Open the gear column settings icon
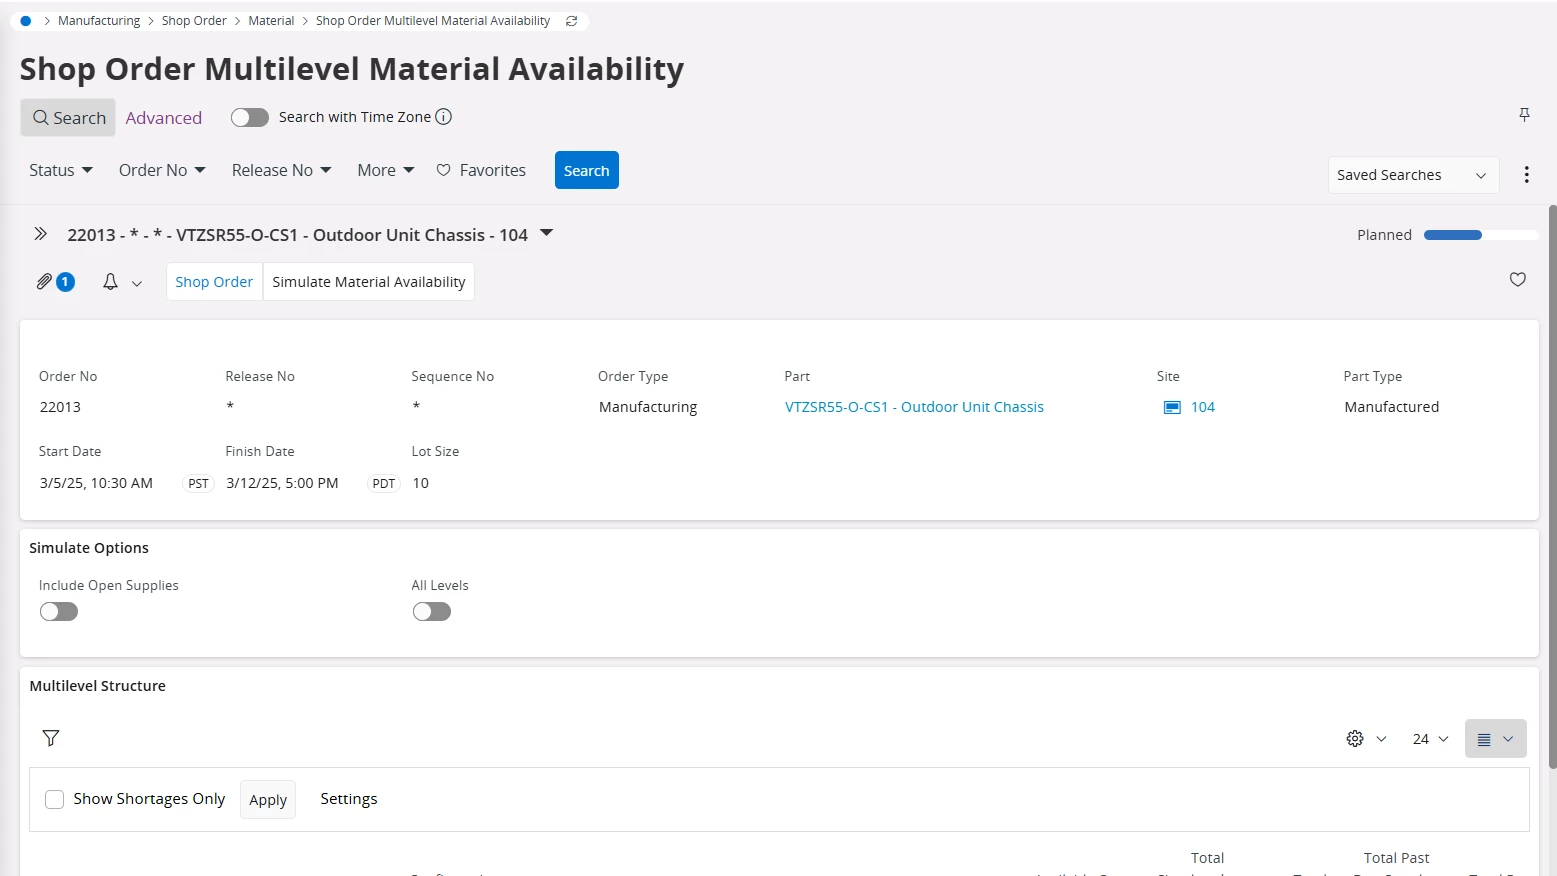 tap(1355, 739)
